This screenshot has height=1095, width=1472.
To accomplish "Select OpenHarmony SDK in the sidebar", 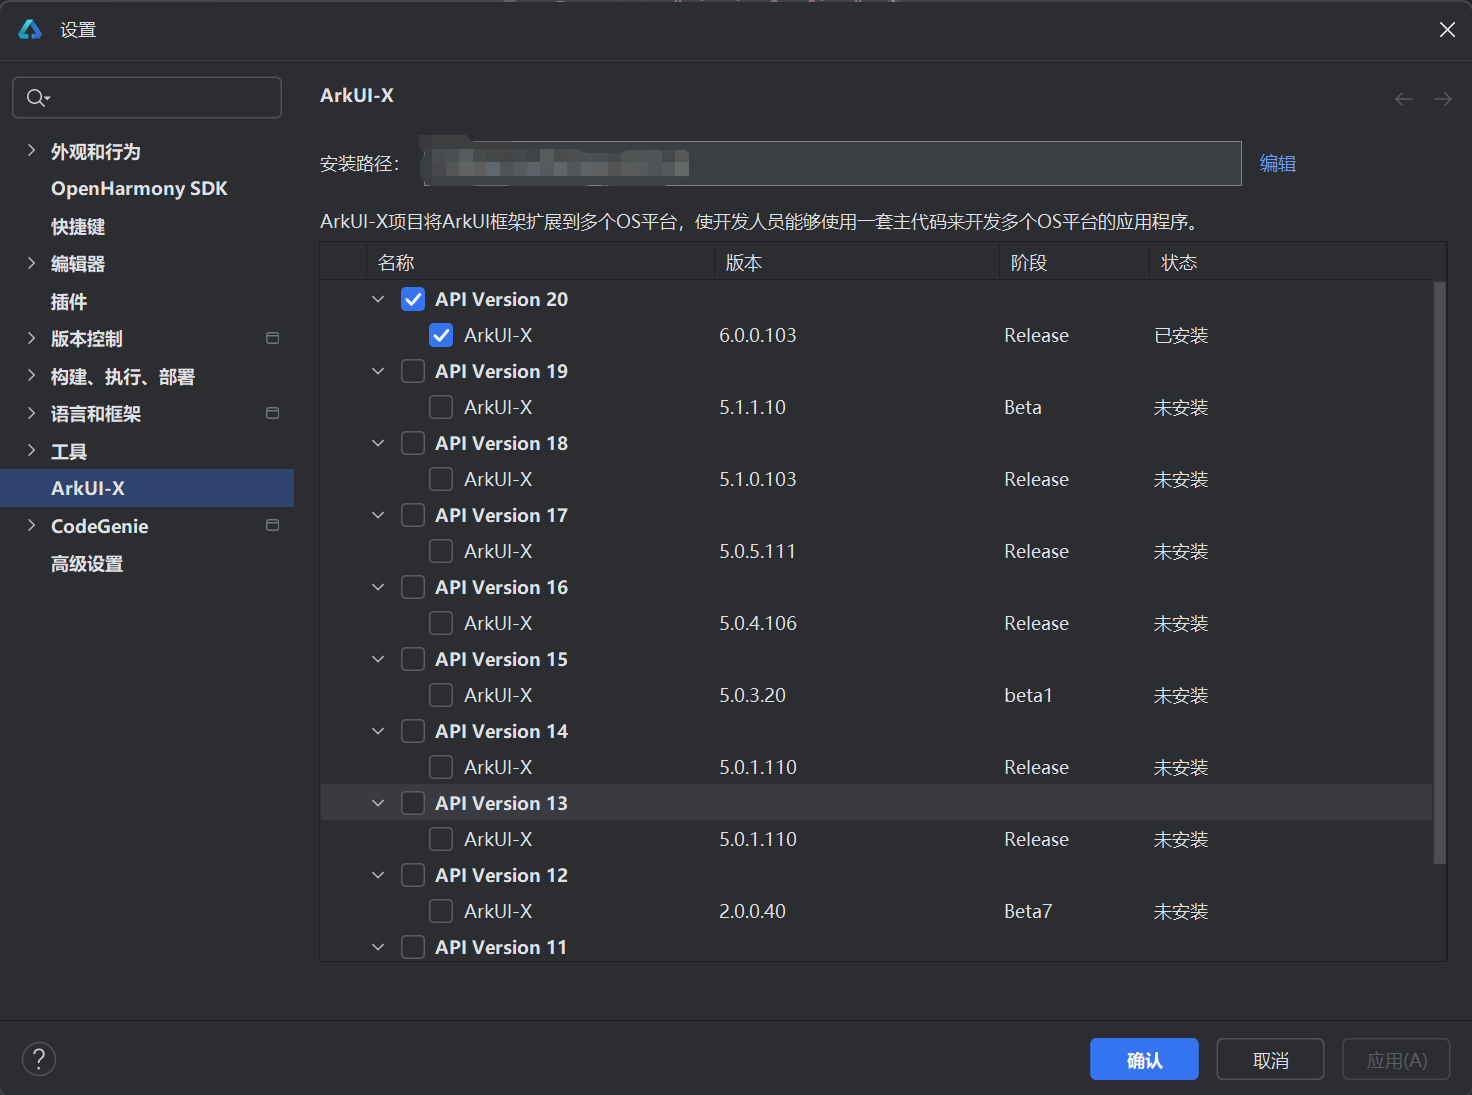I will (139, 188).
